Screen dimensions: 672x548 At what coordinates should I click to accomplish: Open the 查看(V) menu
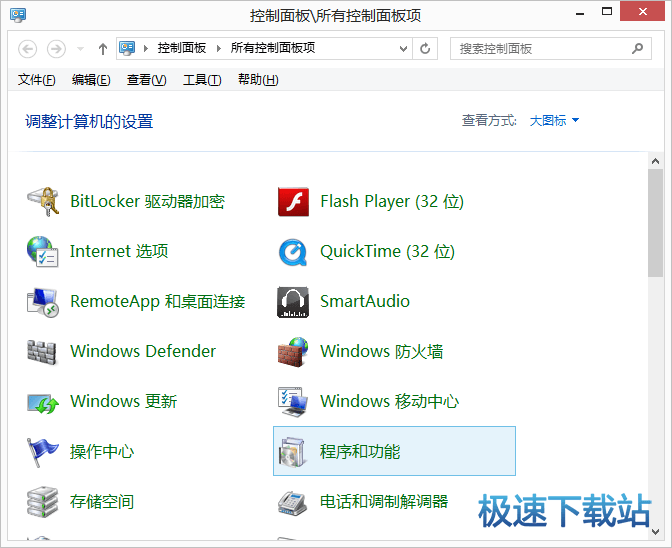tap(147, 80)
